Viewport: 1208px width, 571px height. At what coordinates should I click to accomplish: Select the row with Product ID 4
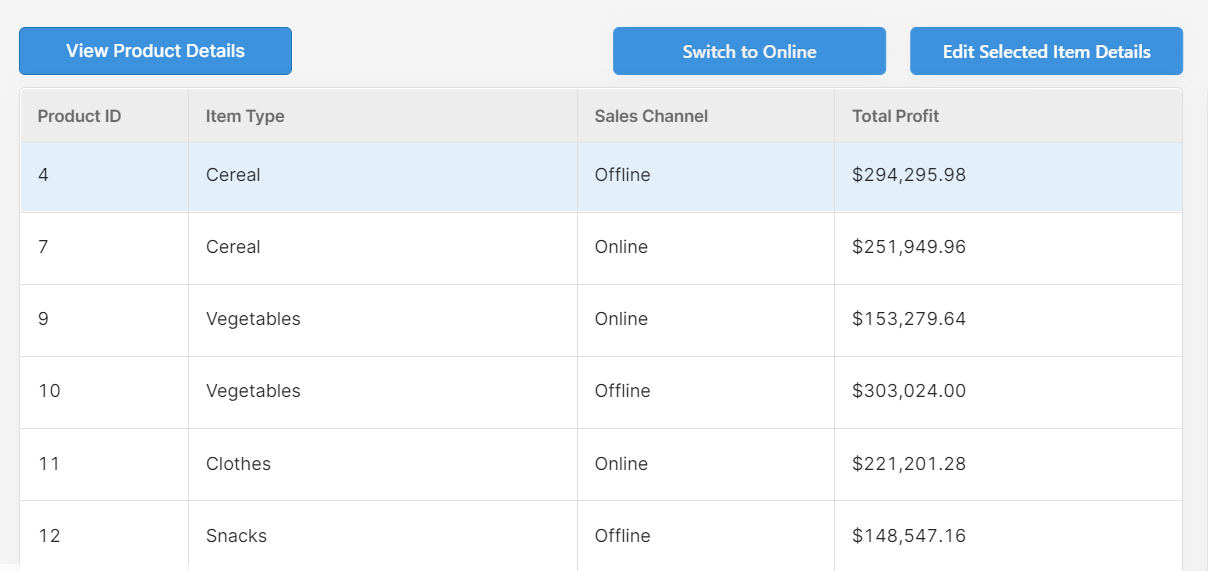coord(601,176)
